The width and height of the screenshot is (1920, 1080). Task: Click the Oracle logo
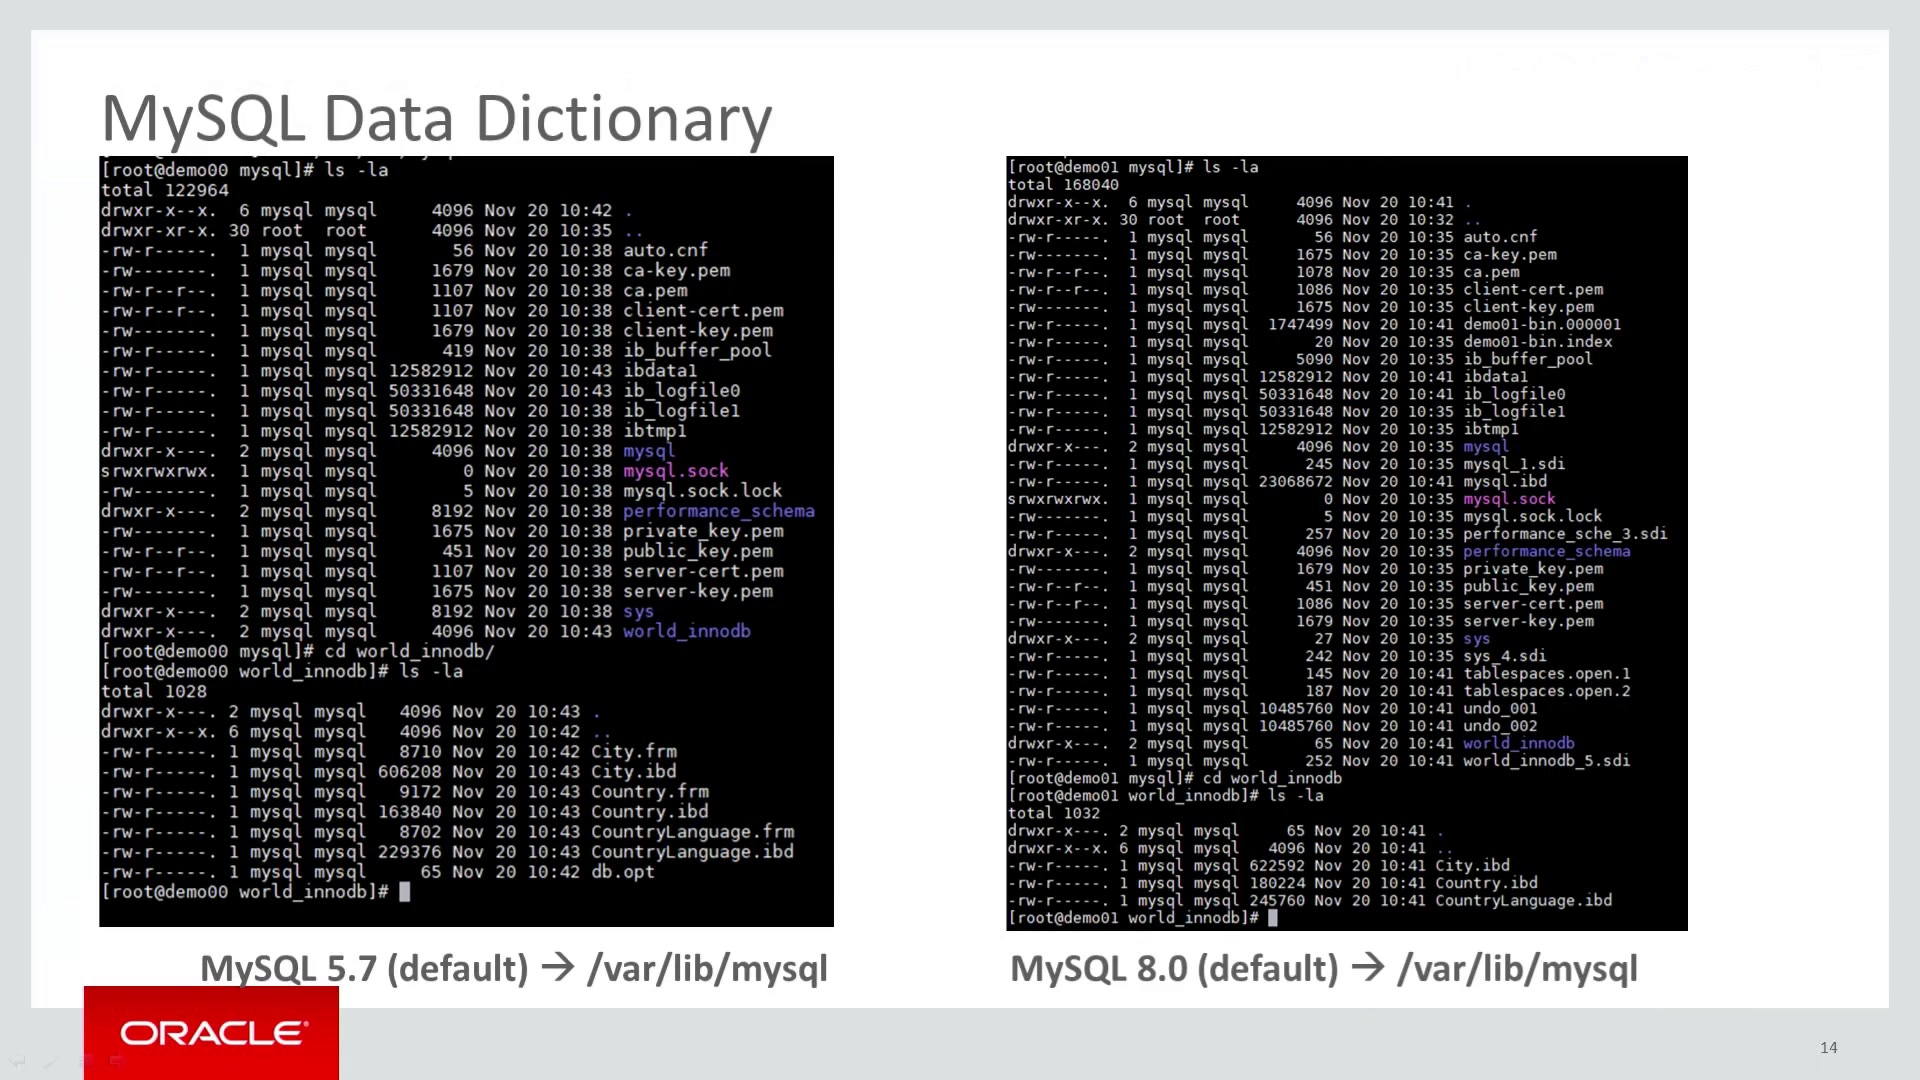tap(211, 1033)
